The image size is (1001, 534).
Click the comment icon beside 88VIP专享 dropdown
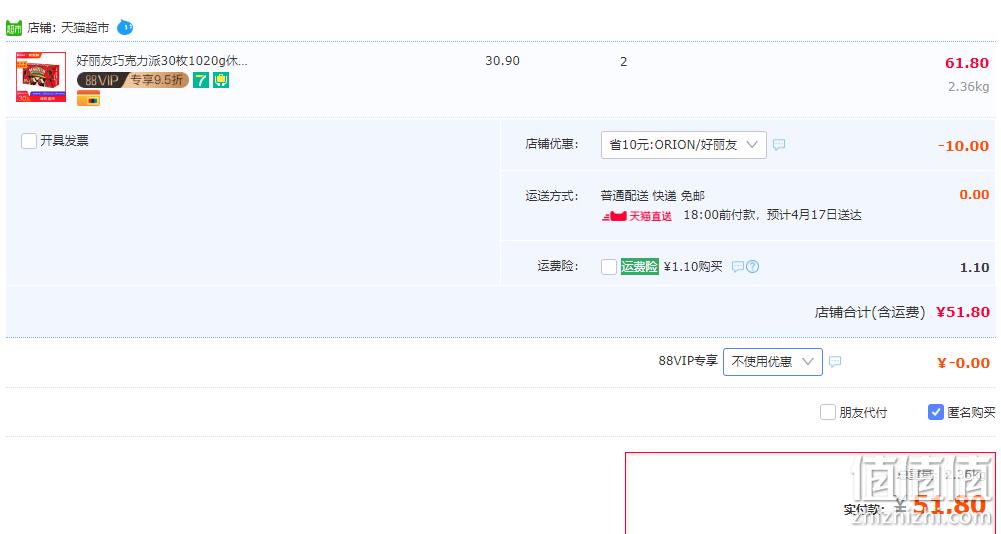(x=835, y=362)
